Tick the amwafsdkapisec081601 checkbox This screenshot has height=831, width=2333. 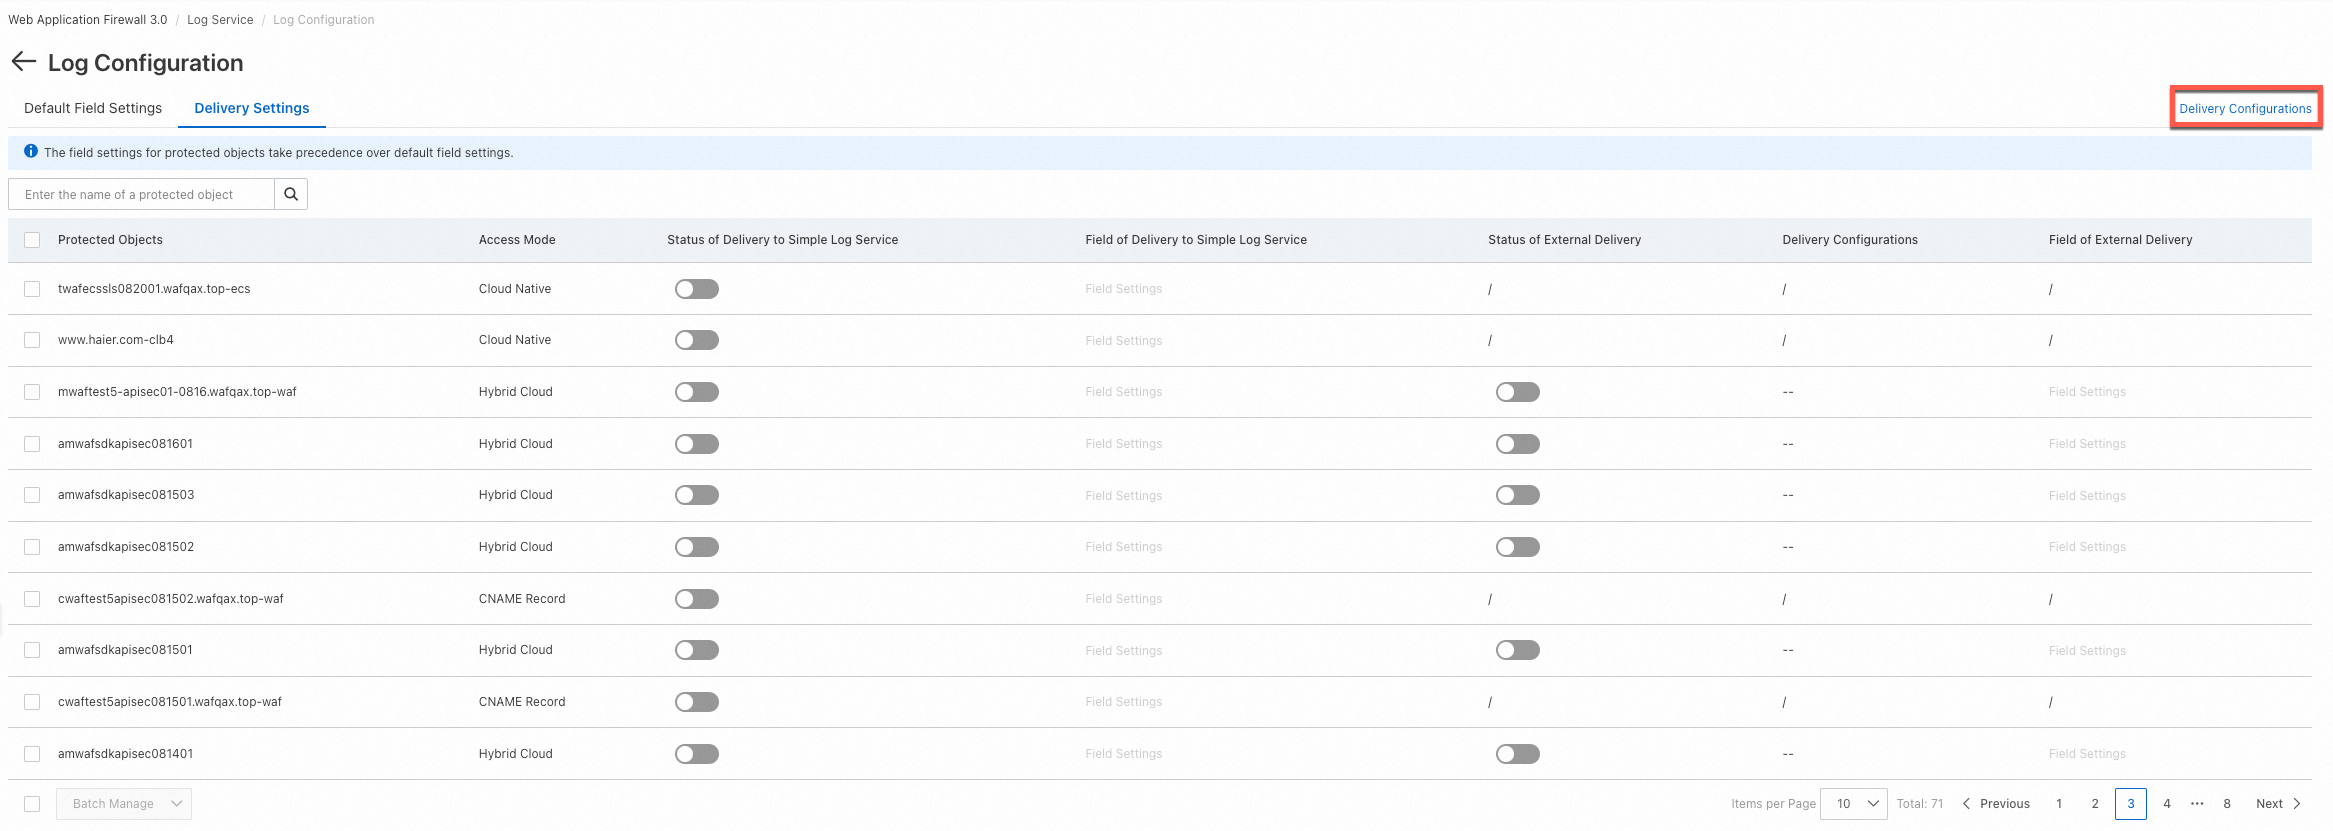(x=32, y=444)
